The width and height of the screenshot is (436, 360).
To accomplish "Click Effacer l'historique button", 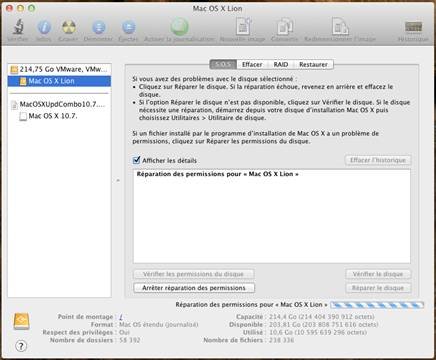I will [378, 160].
